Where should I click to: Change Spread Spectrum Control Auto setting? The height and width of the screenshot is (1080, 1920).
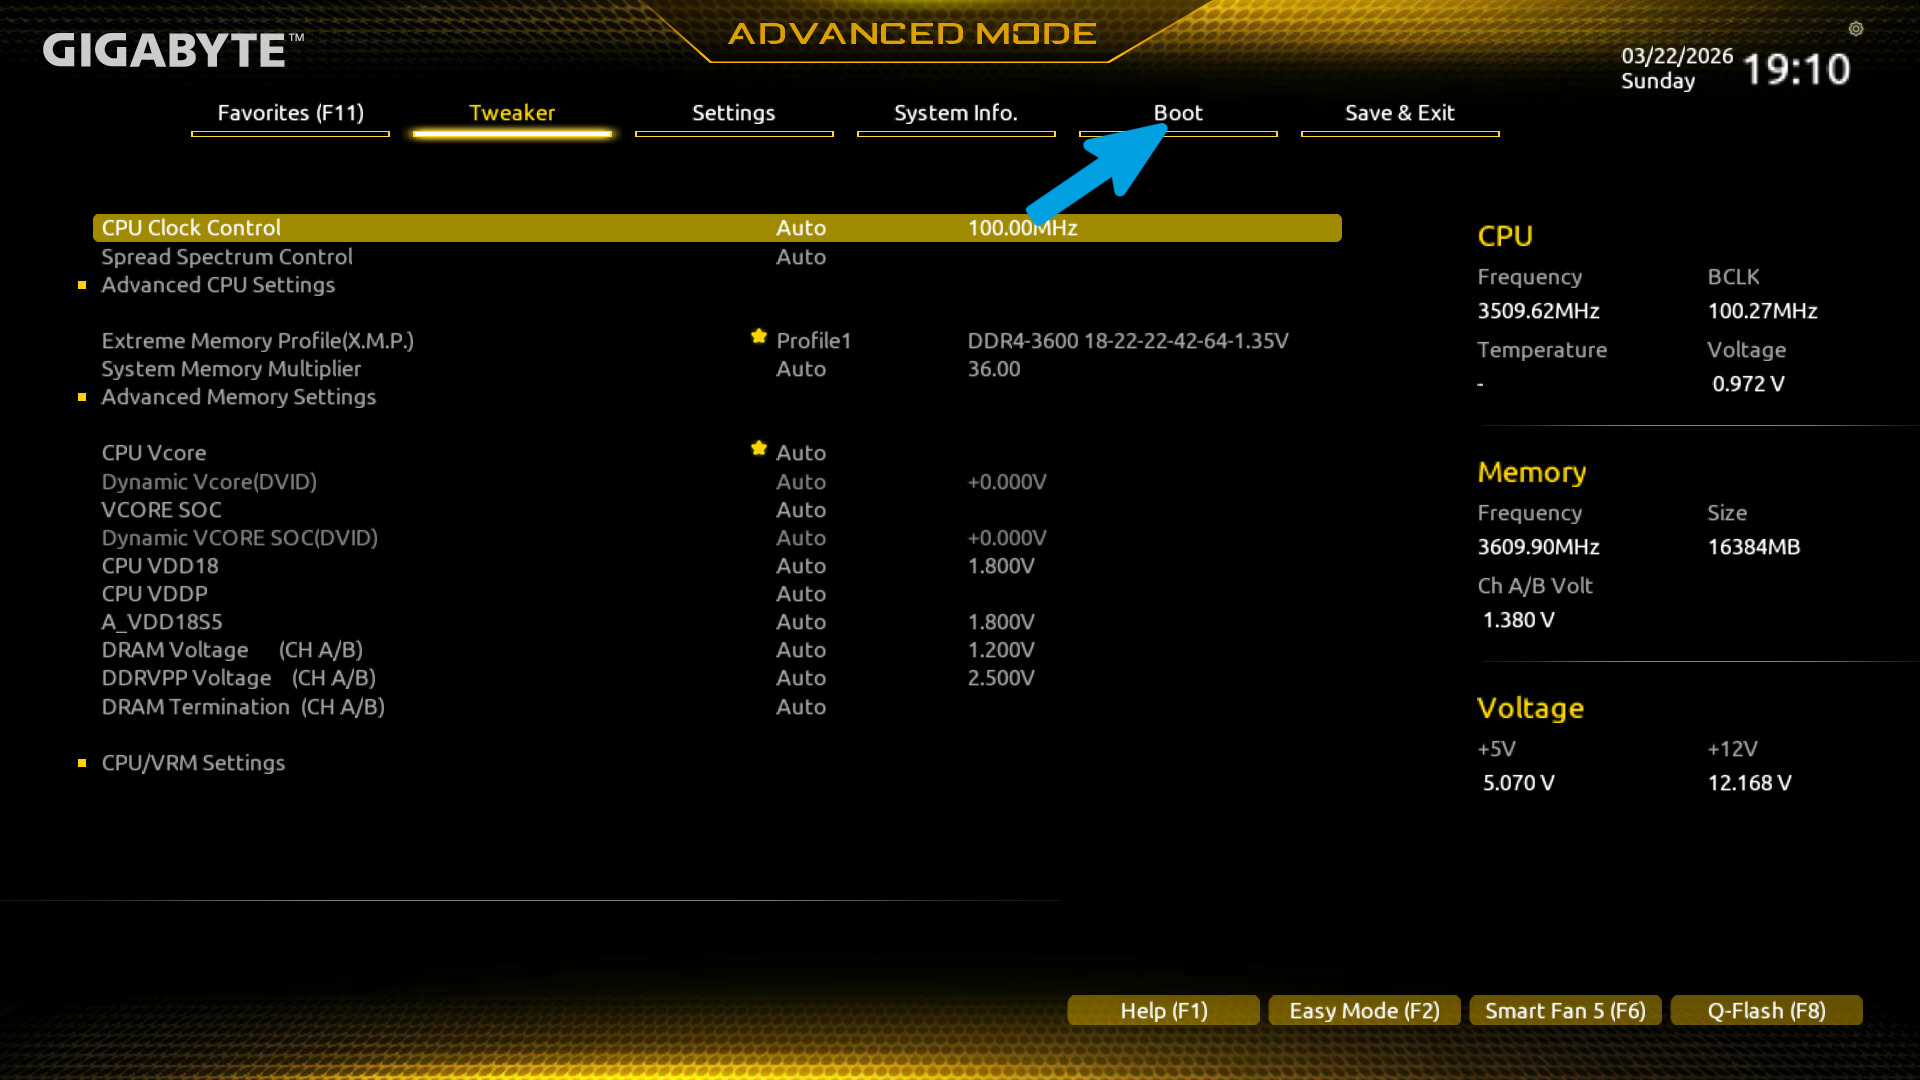point(801,257)
